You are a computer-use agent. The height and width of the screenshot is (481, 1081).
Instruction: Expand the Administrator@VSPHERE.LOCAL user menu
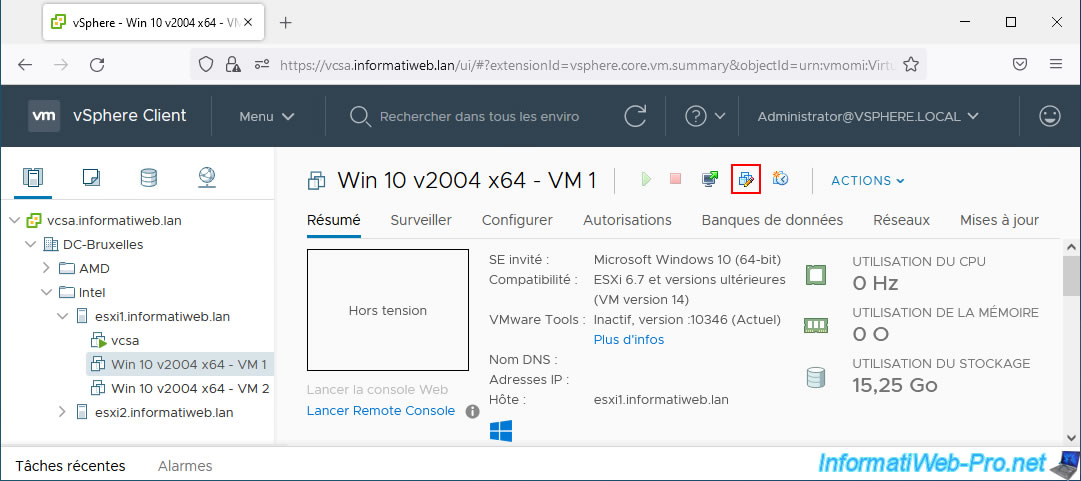[x=867, y=116]
